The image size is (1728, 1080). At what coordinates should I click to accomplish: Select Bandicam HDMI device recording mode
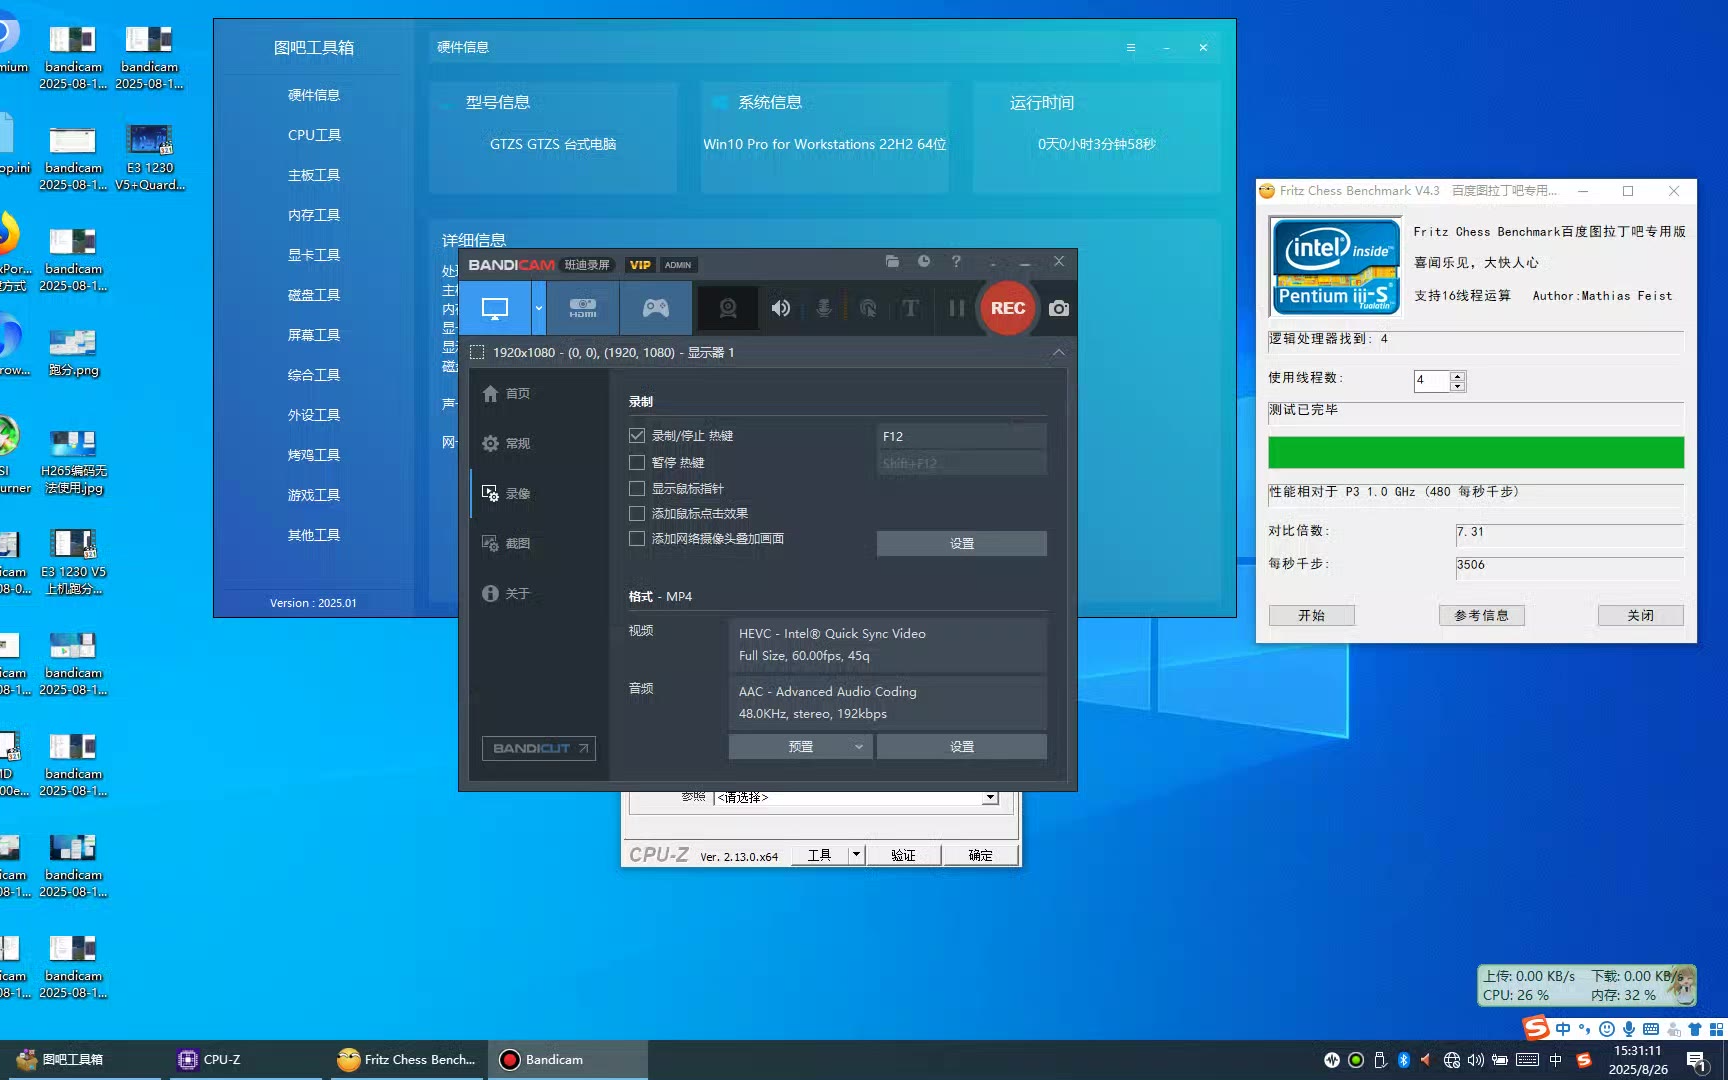583,308
